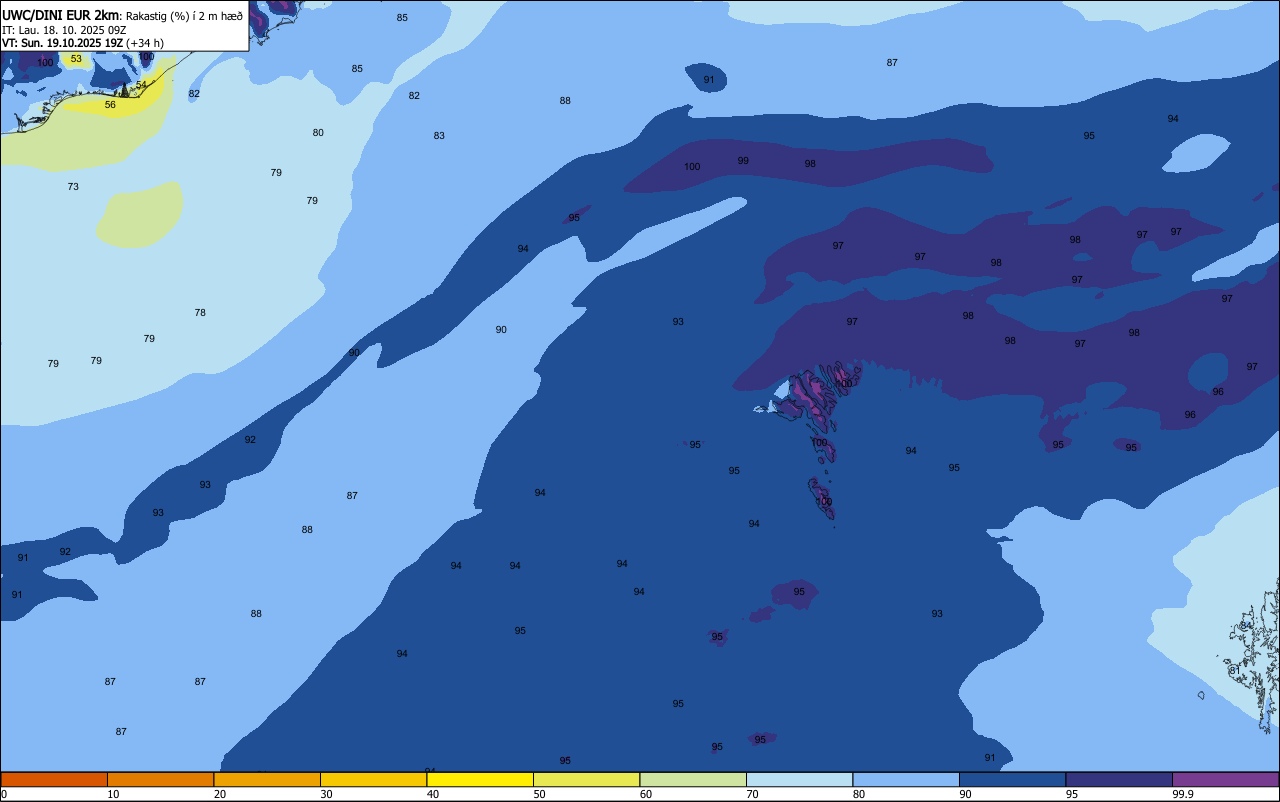Click the '50' tick label on the legend
The width and height of the screenshot is (1280, 802).
(539, 794)
